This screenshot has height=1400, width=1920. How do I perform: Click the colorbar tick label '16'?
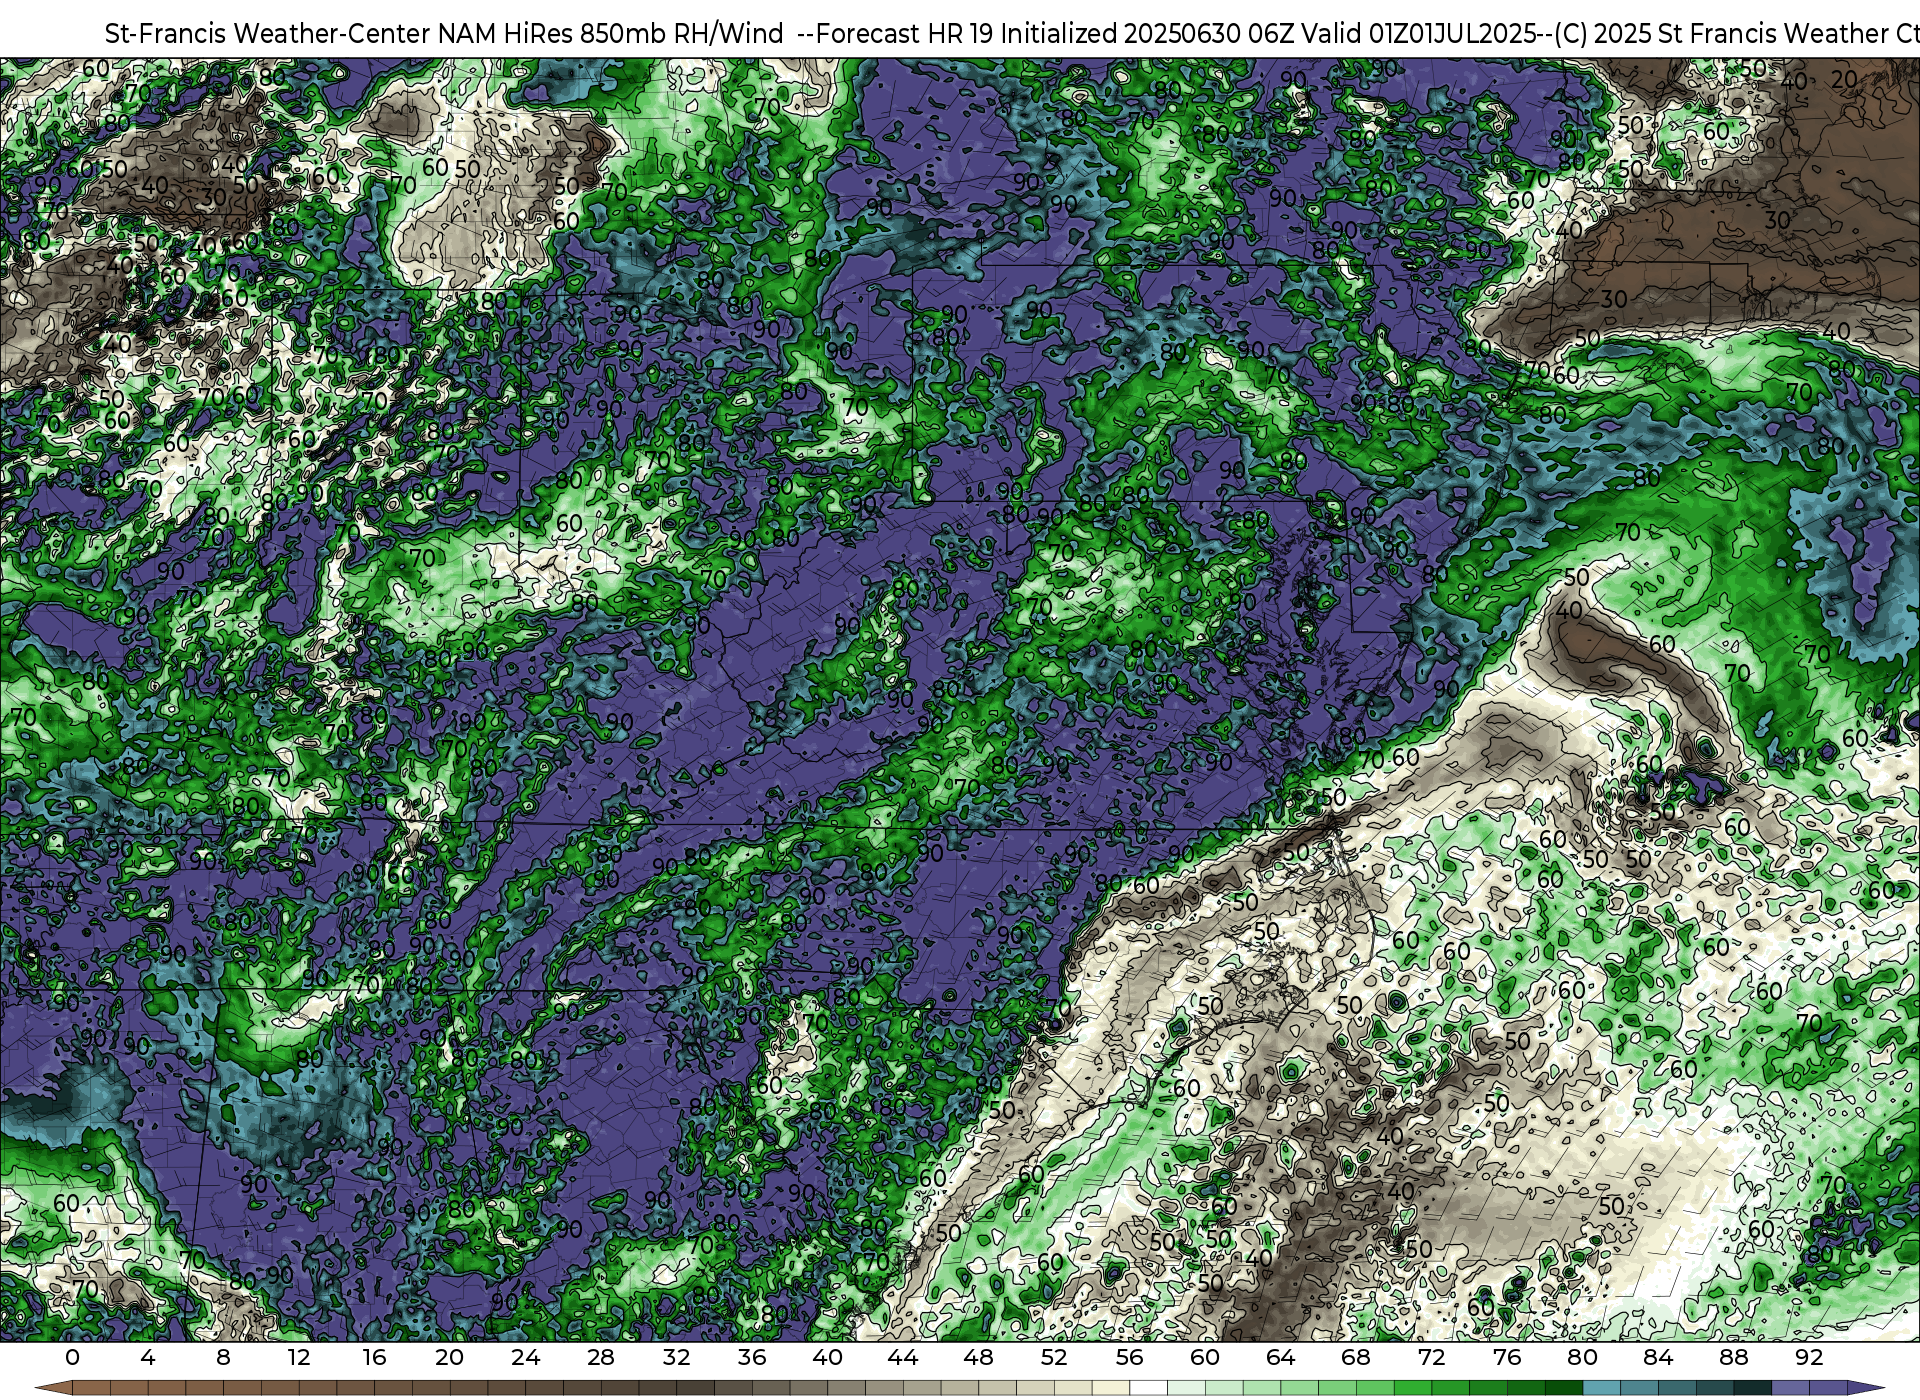click(374, 1357)
